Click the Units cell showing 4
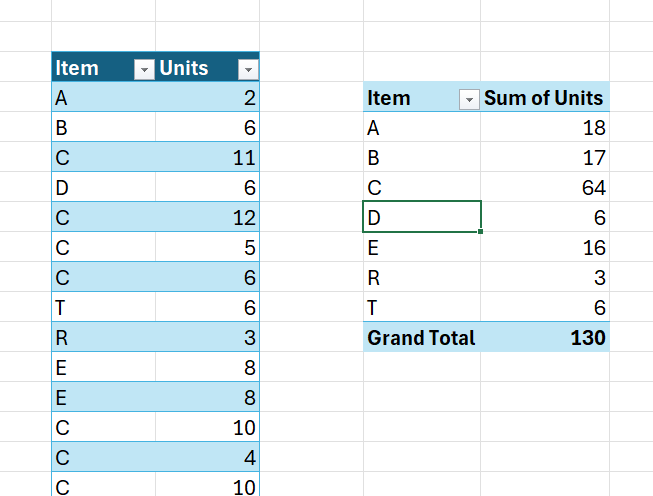The image size is (653, 496). point(207,457)
